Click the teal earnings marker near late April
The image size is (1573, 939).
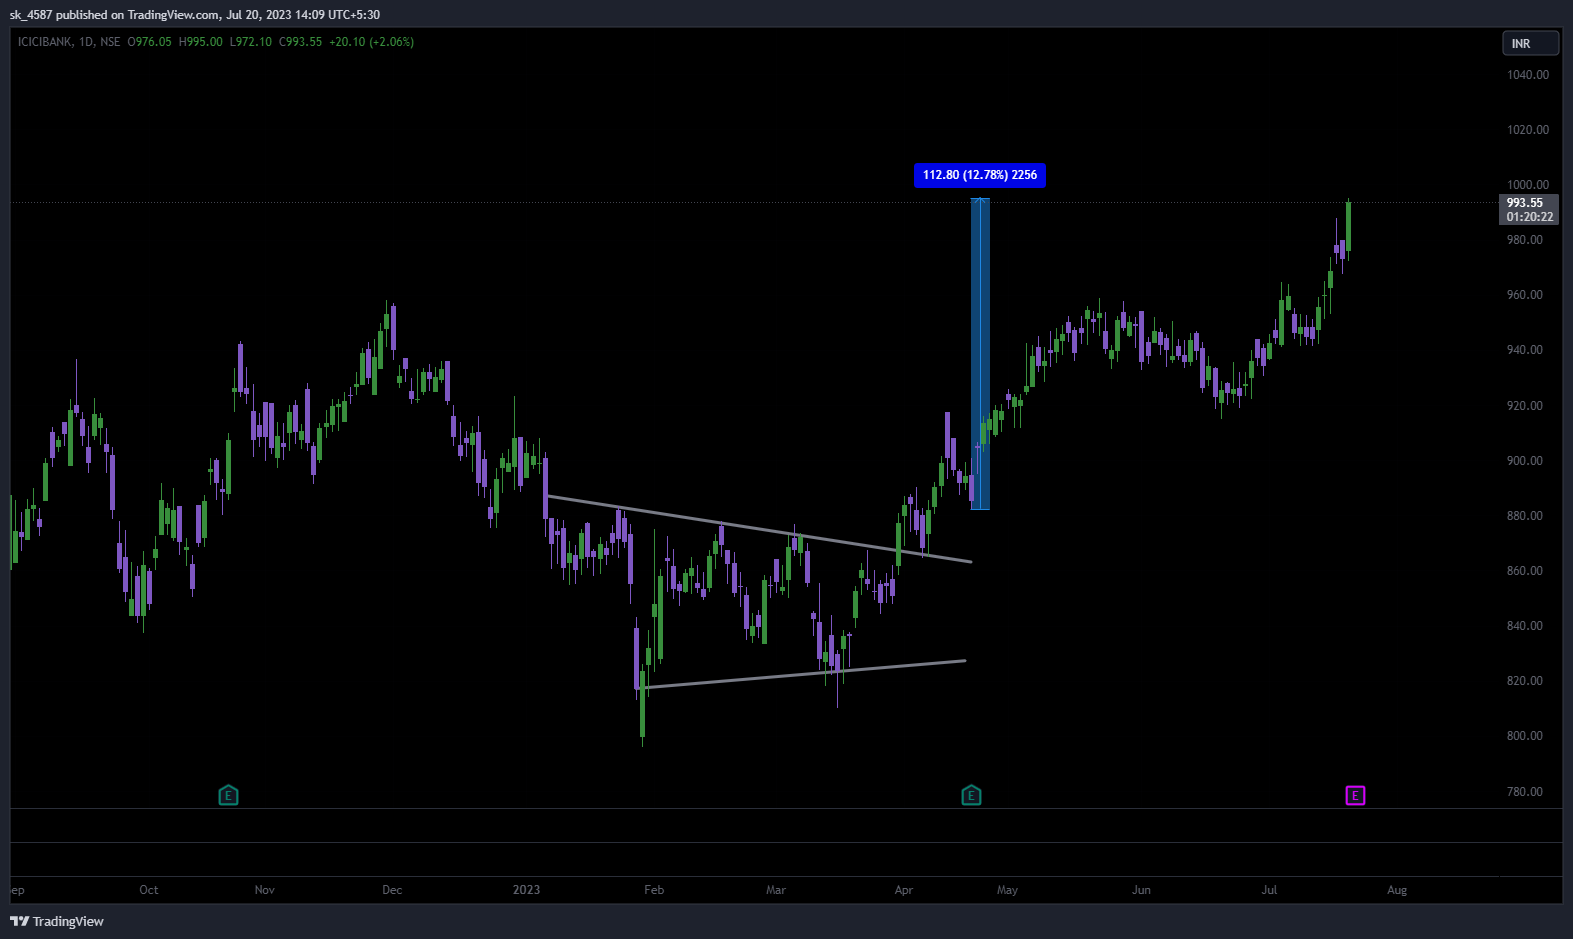coord(971,795)
